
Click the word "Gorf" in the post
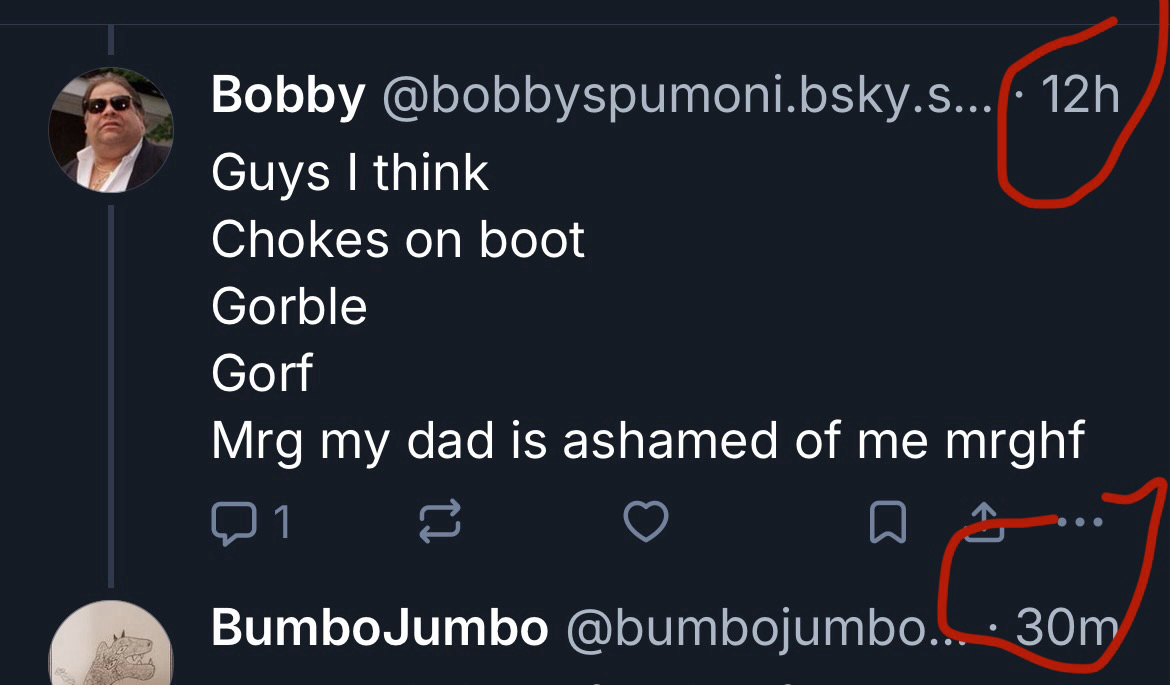(262, 374)
